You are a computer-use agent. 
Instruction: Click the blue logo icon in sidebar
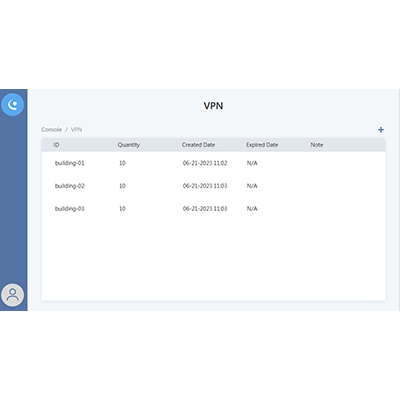[x=13, y=105]
